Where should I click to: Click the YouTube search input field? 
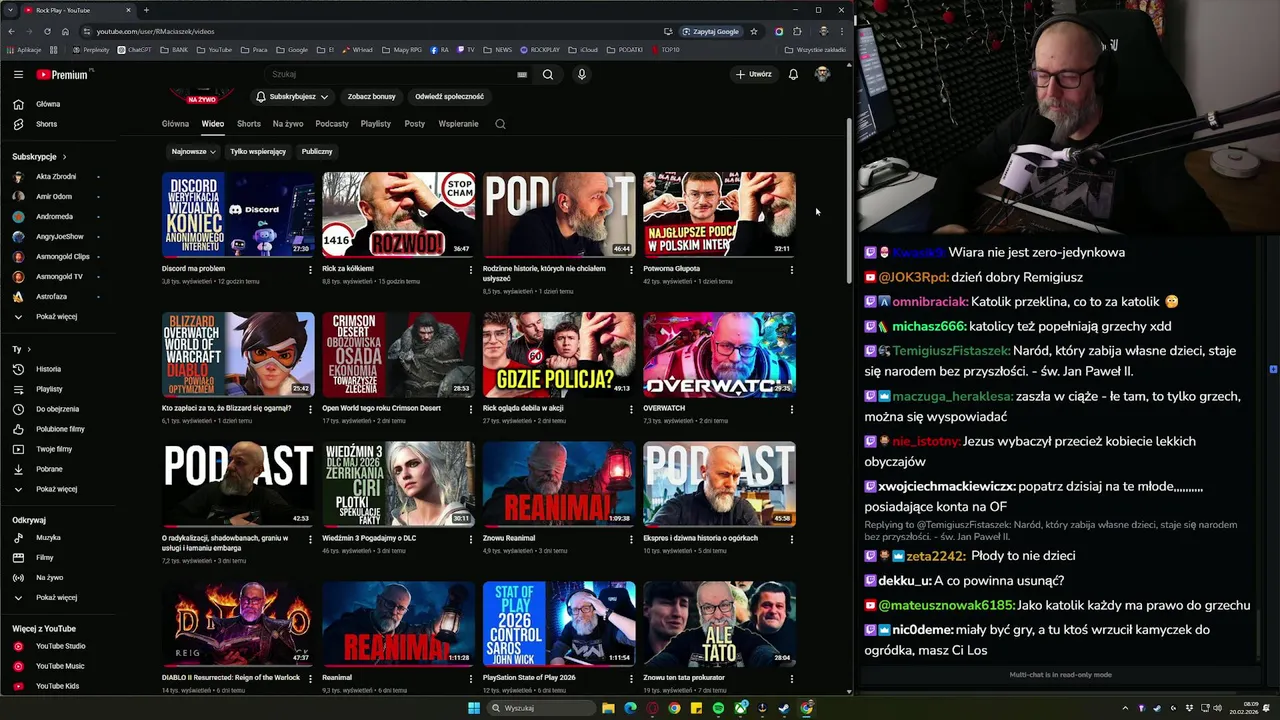point(390,74)
